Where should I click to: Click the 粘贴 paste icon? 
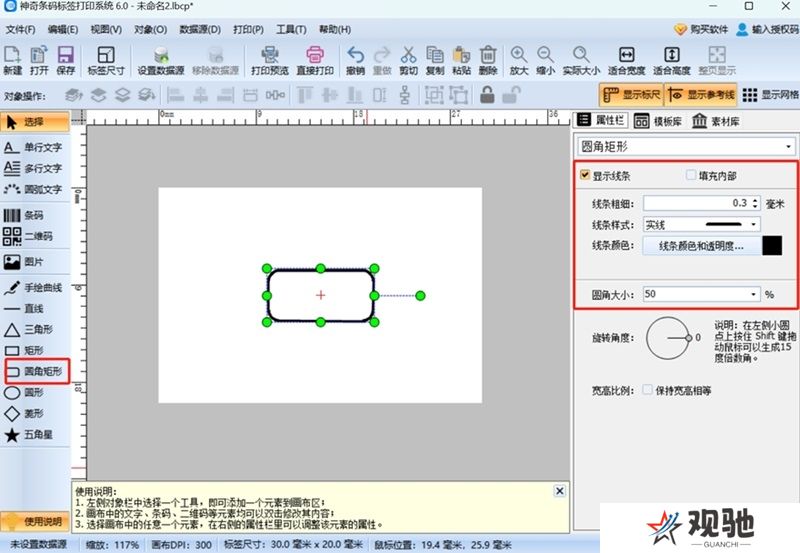point(461,60)
